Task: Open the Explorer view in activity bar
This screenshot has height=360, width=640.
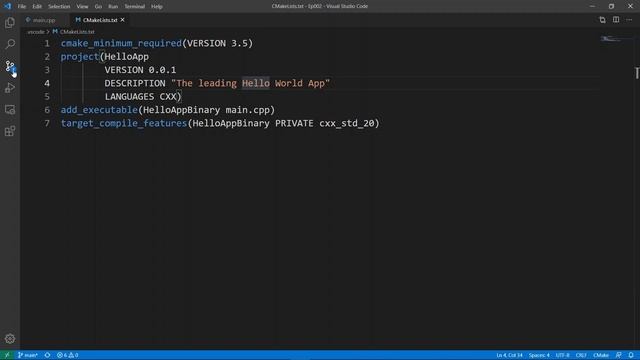Action: [x=10, y=22]
